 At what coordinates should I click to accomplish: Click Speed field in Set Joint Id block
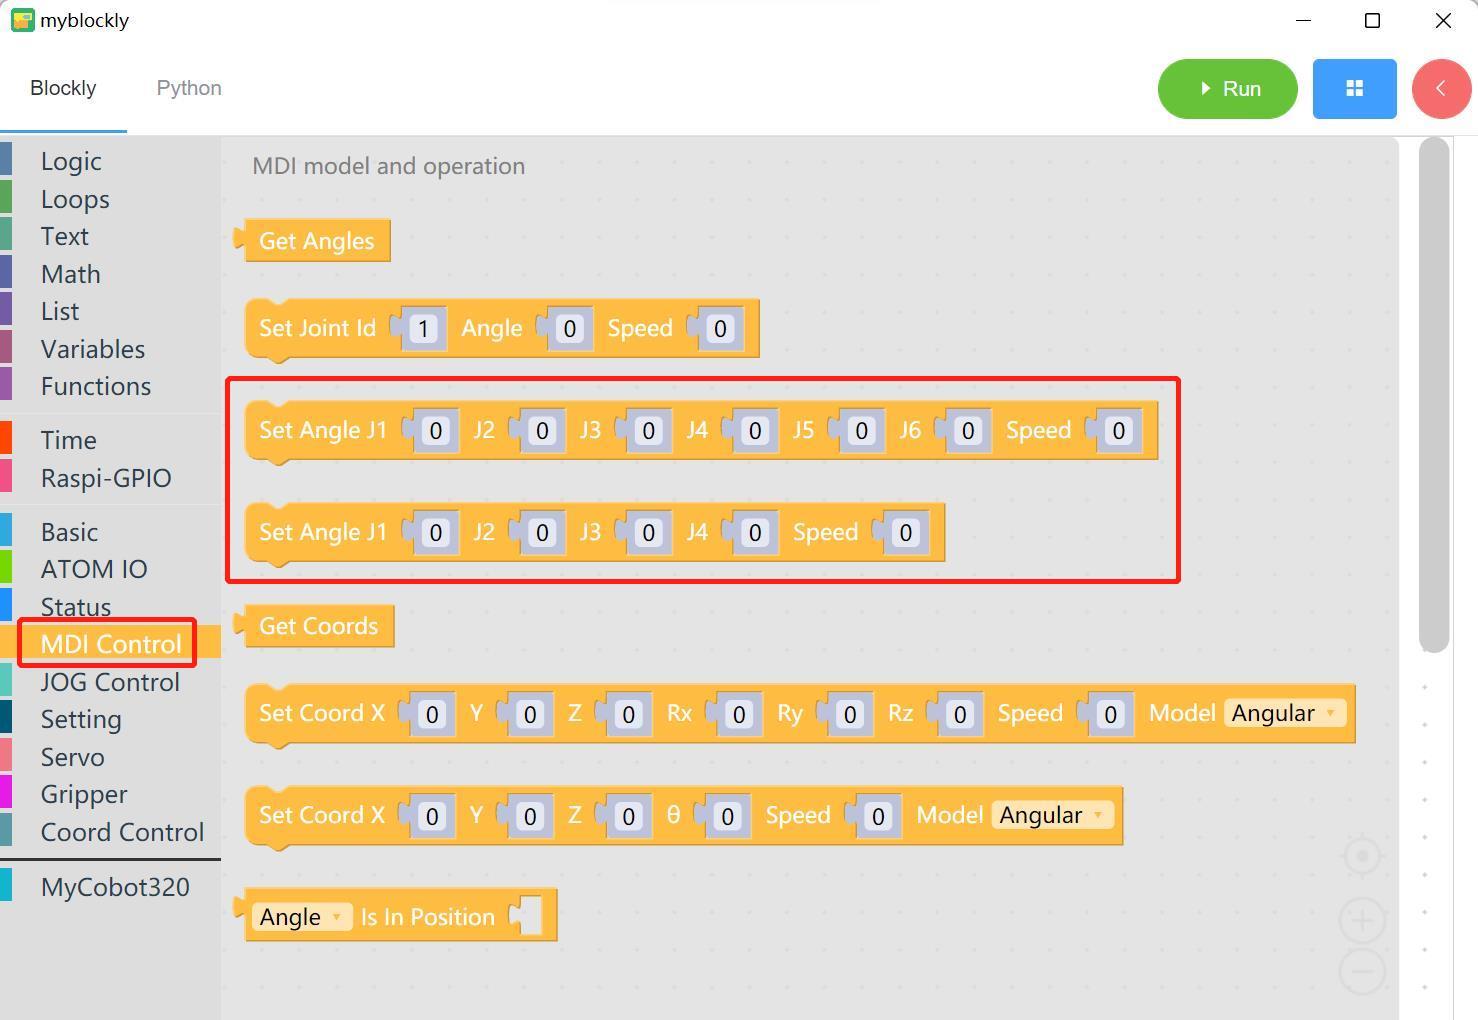(x=720, y=329)
